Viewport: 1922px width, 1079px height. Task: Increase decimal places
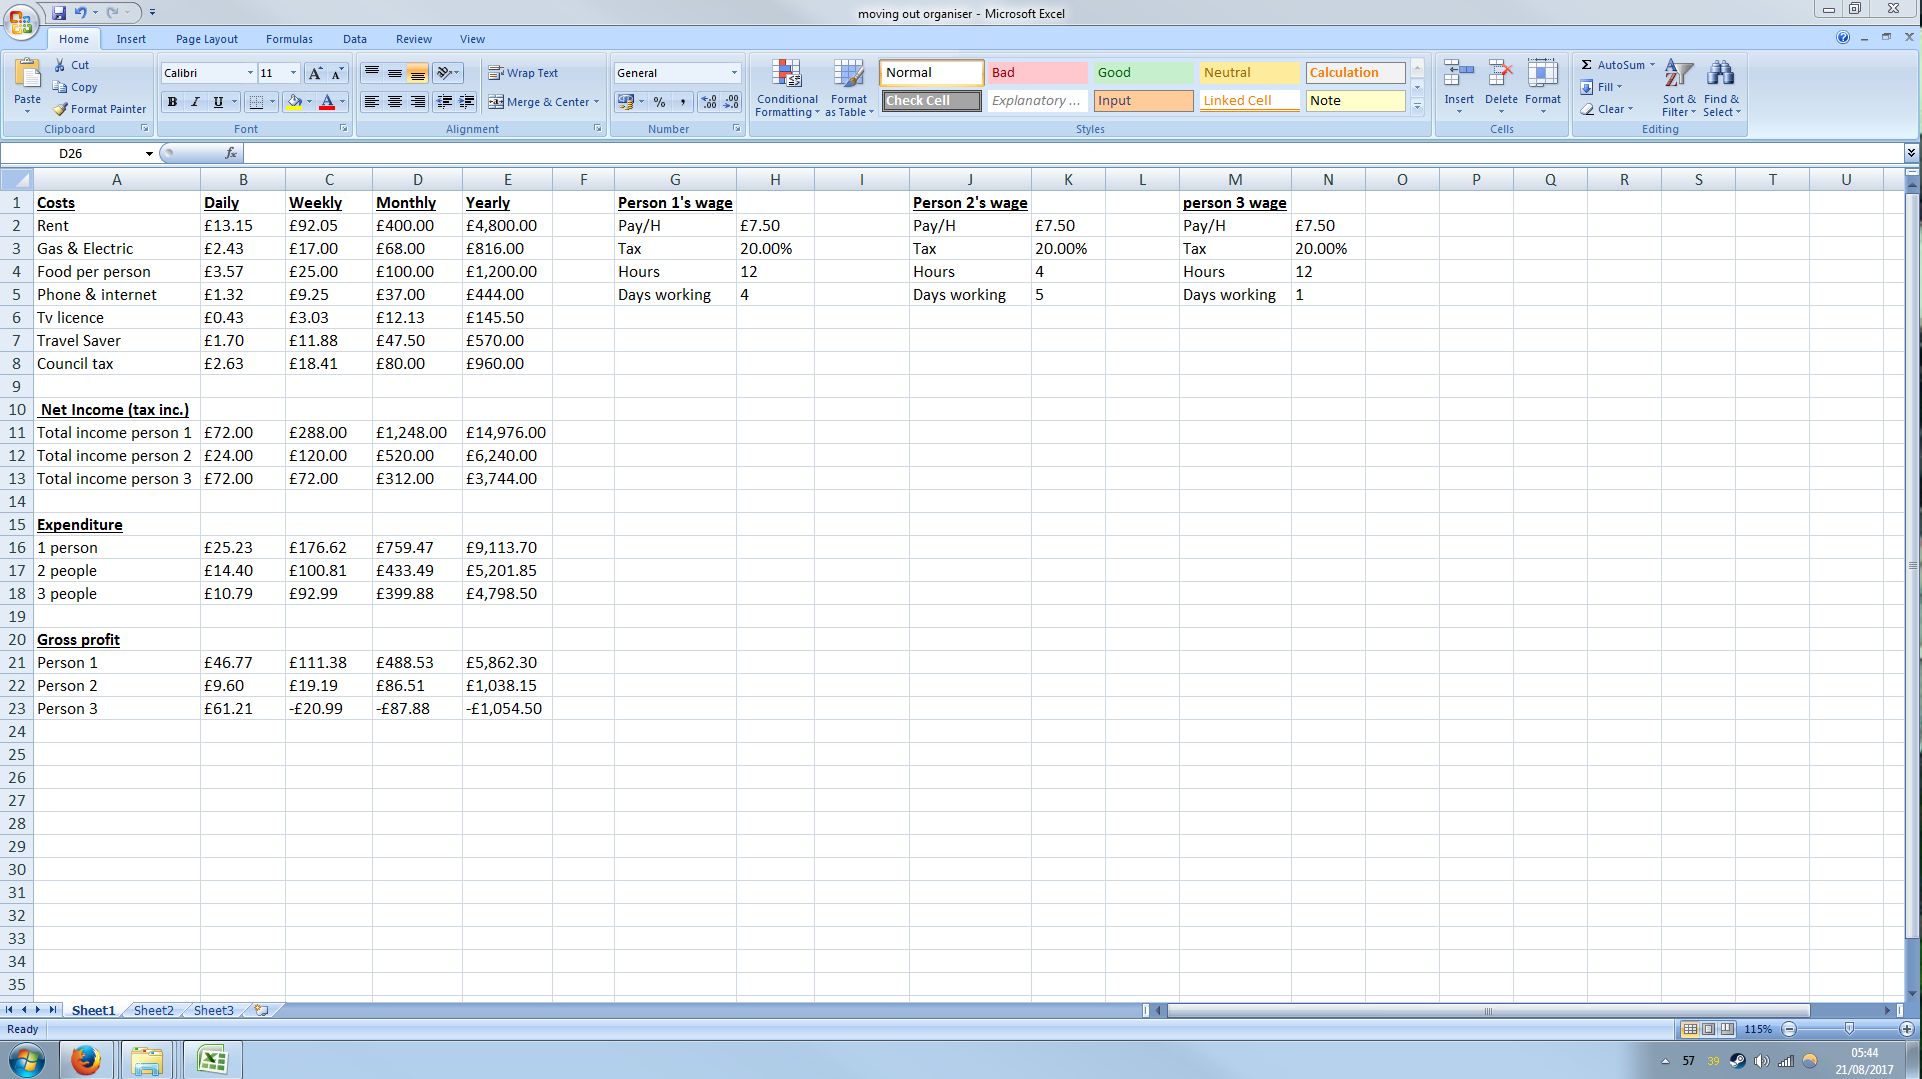(x=709, y=102)
